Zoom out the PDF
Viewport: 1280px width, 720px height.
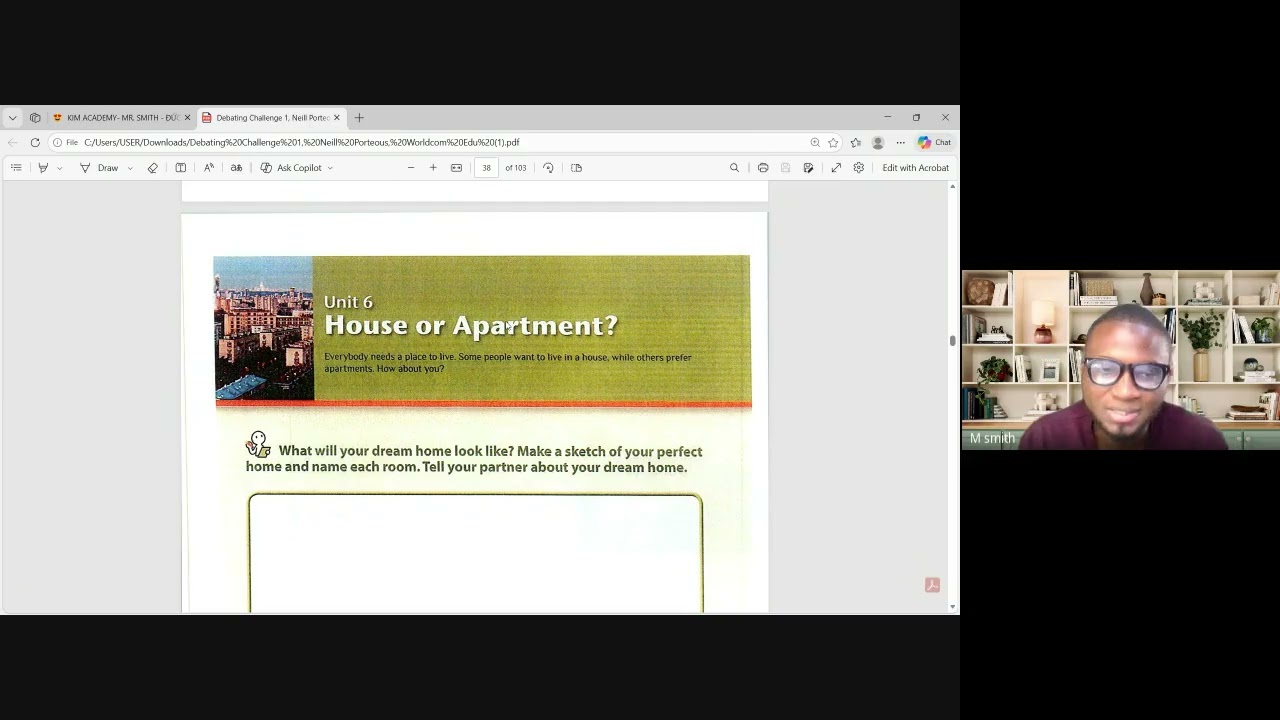[411, 168]
